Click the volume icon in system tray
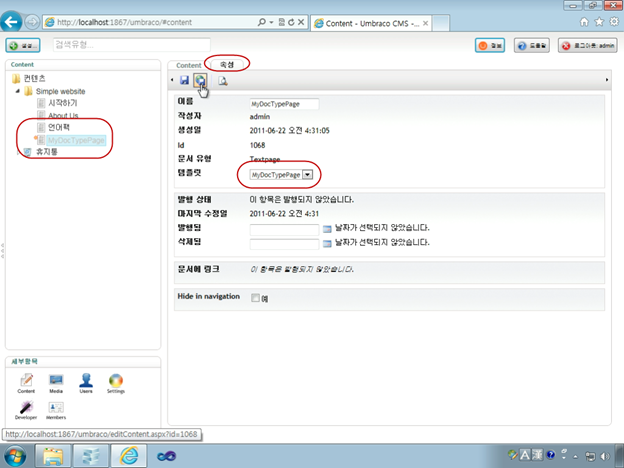Screen dimensions: 624x468 [x=605, y=456]
